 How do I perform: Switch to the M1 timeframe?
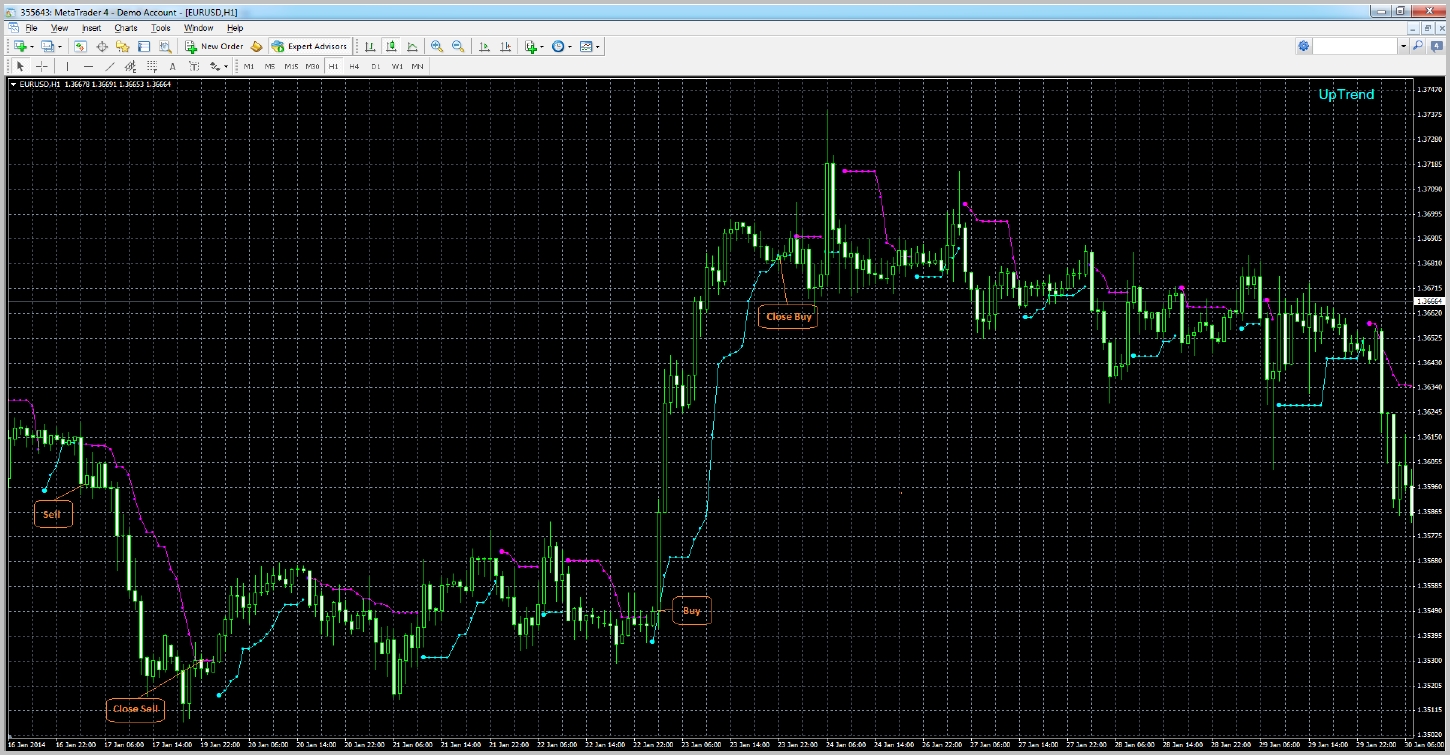249,66
